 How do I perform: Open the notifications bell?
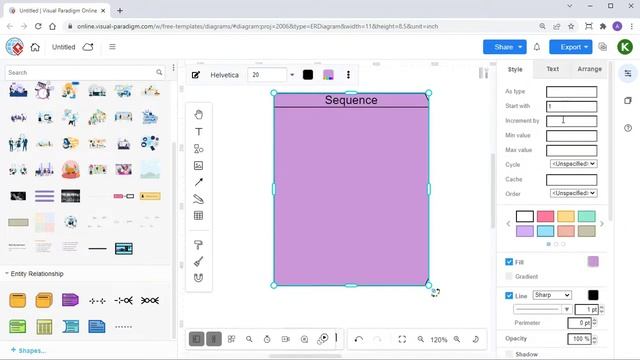coord(537,47)
